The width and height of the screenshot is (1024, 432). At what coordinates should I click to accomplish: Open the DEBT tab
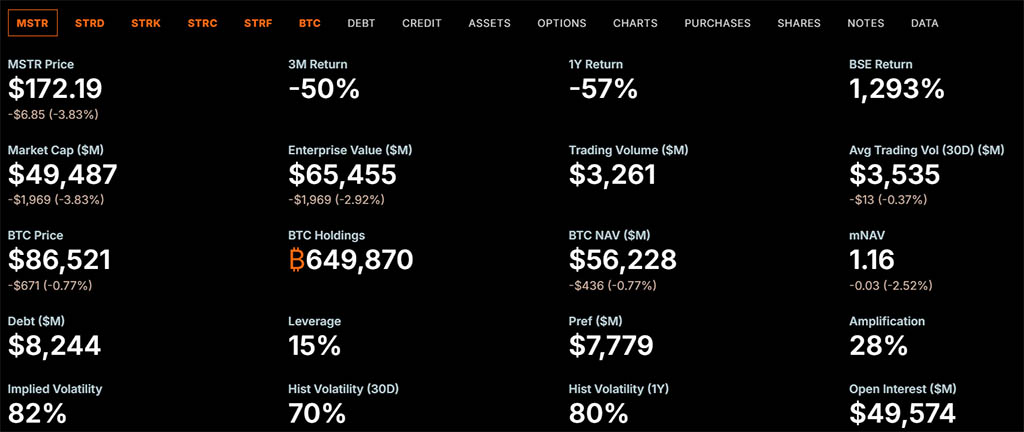361,22
